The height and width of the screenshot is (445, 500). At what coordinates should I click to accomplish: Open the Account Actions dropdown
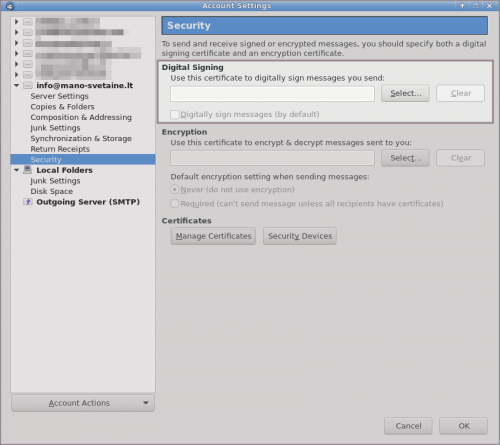point(83,403)
